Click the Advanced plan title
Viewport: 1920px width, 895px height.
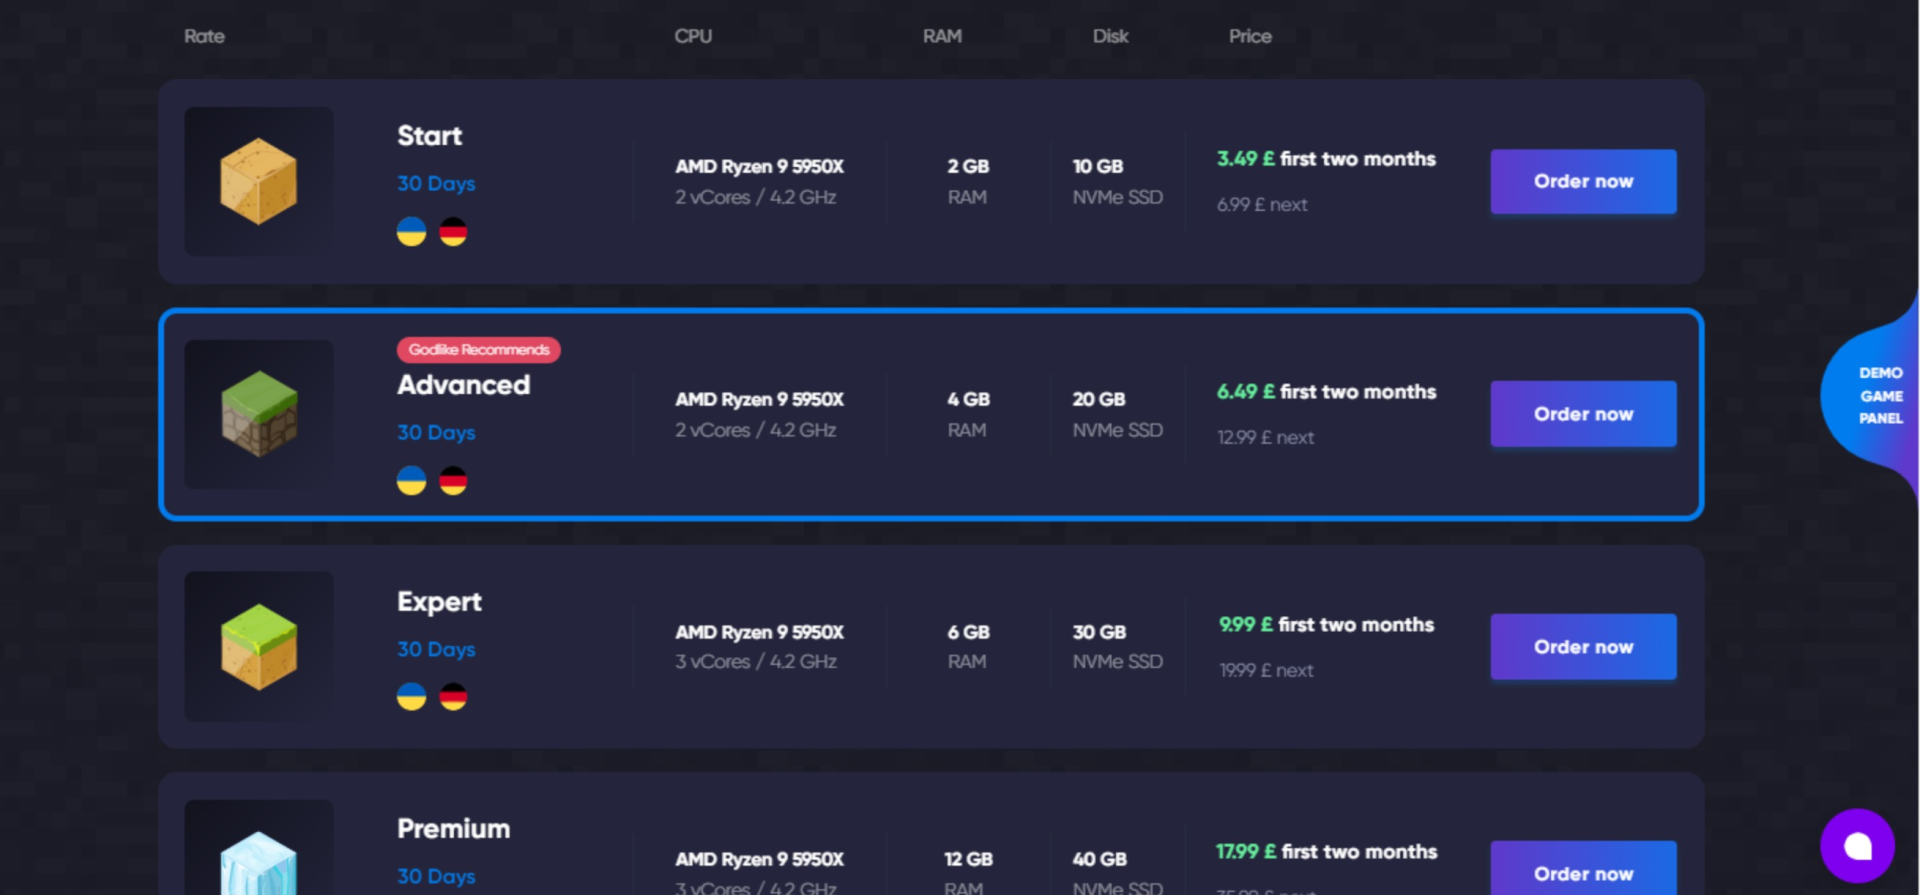click(464, 385)
